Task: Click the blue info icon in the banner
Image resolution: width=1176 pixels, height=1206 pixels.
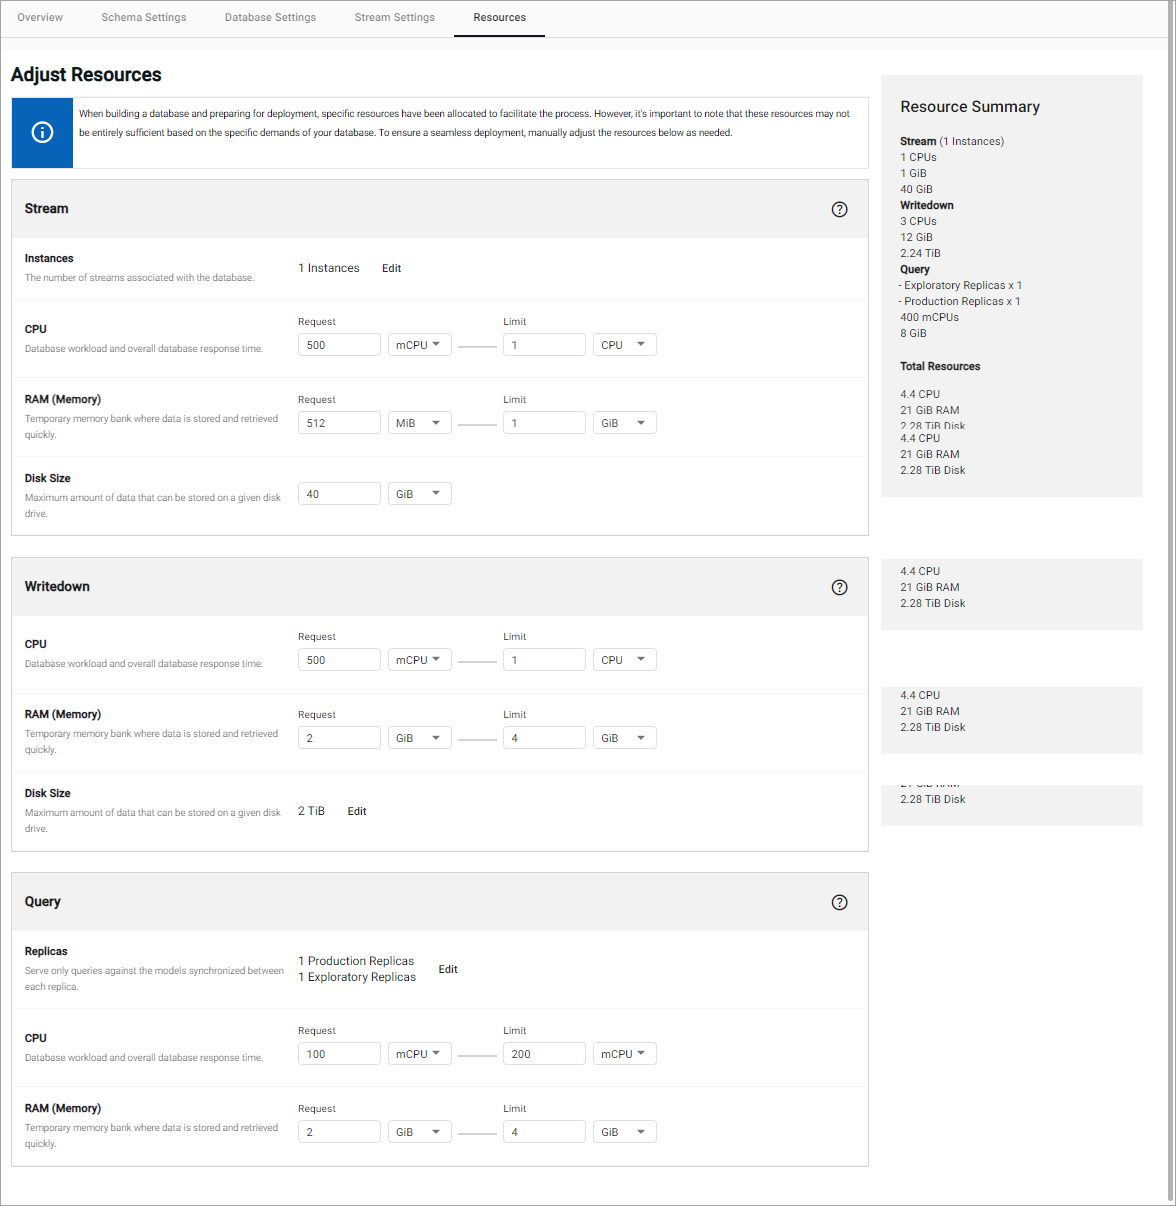Action: click(x=42, y=132)
